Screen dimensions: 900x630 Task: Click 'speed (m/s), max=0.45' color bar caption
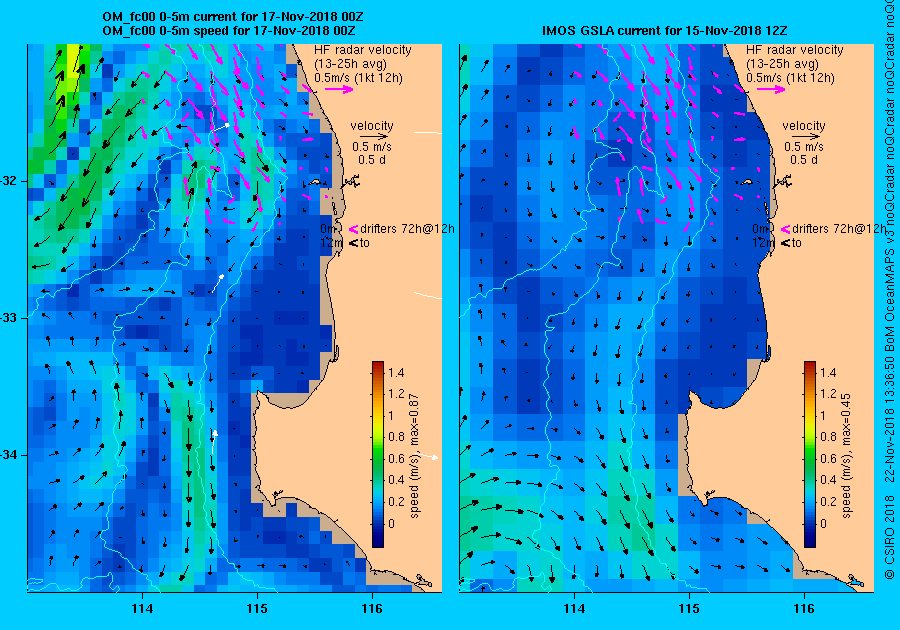pyautogui.click(x=847, y=456)
